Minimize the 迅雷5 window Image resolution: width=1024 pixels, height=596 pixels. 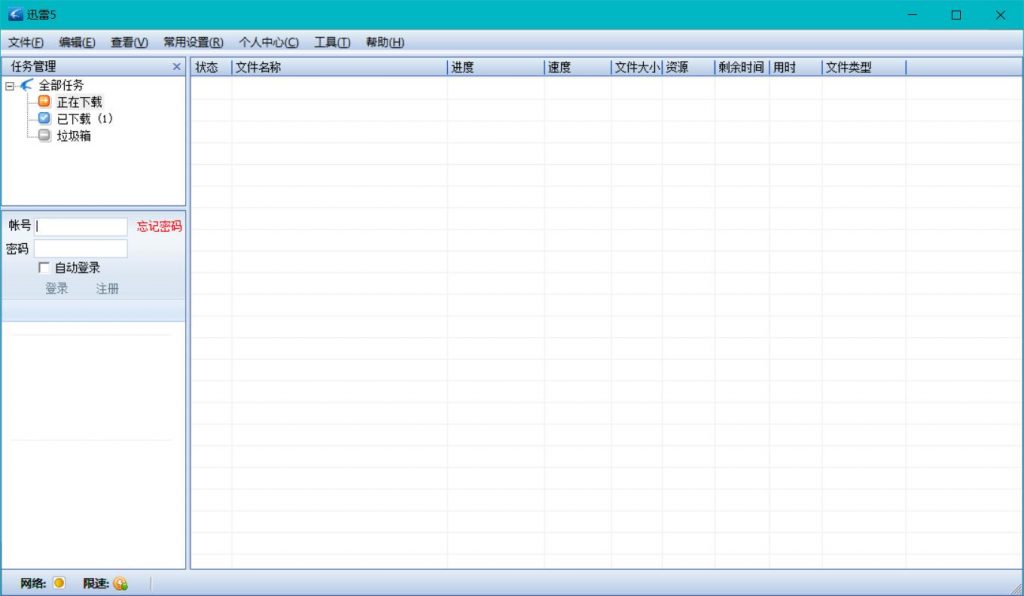[x=913, y=14]
